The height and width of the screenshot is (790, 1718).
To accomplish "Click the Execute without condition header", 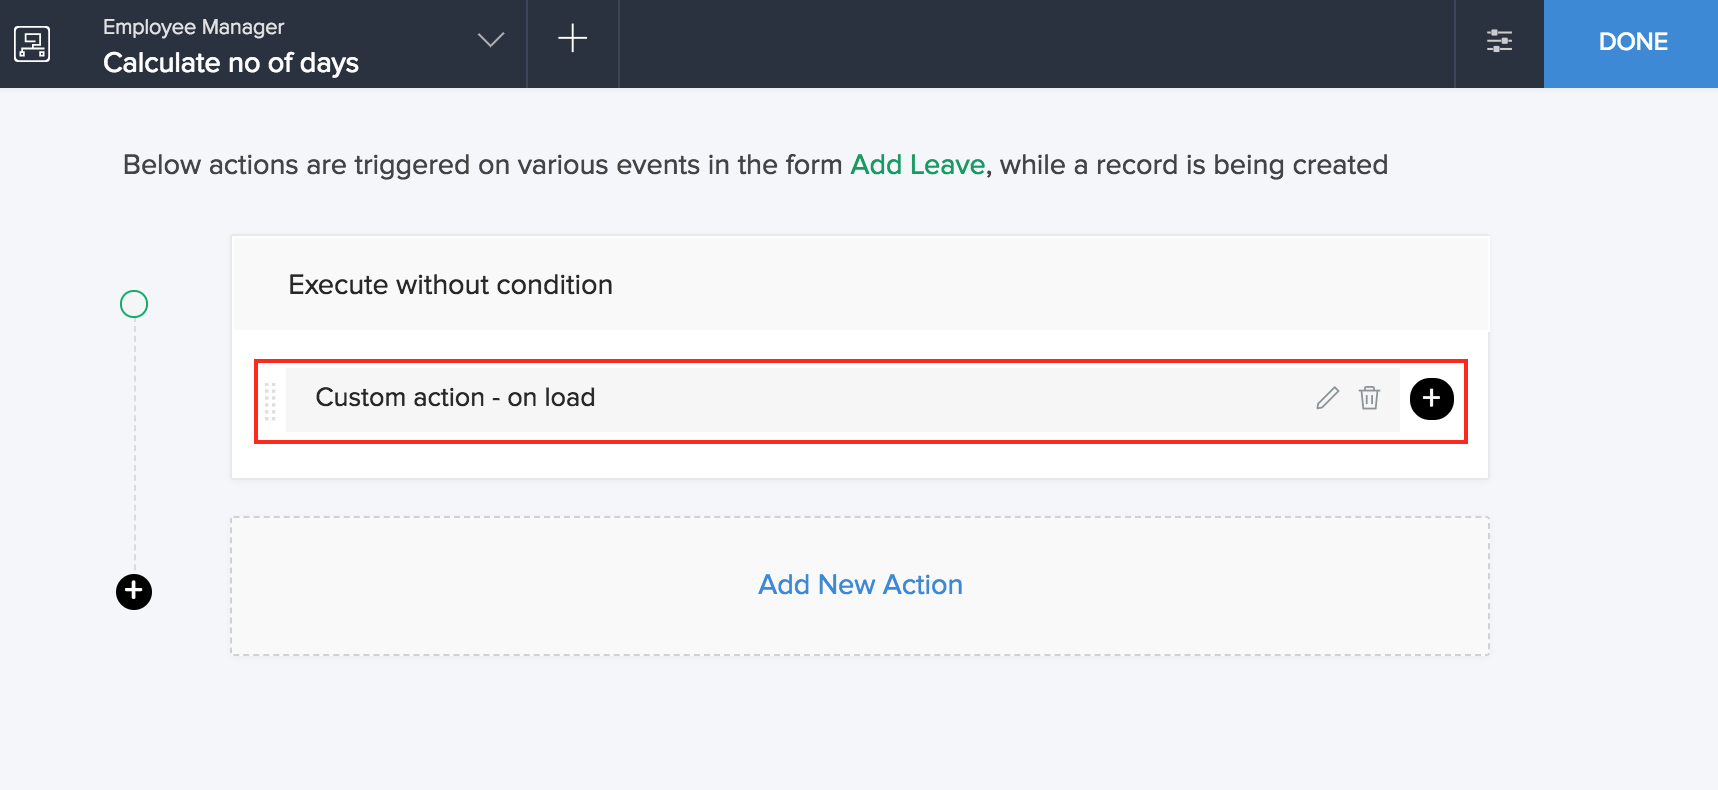I will click(x=450, y=285).
